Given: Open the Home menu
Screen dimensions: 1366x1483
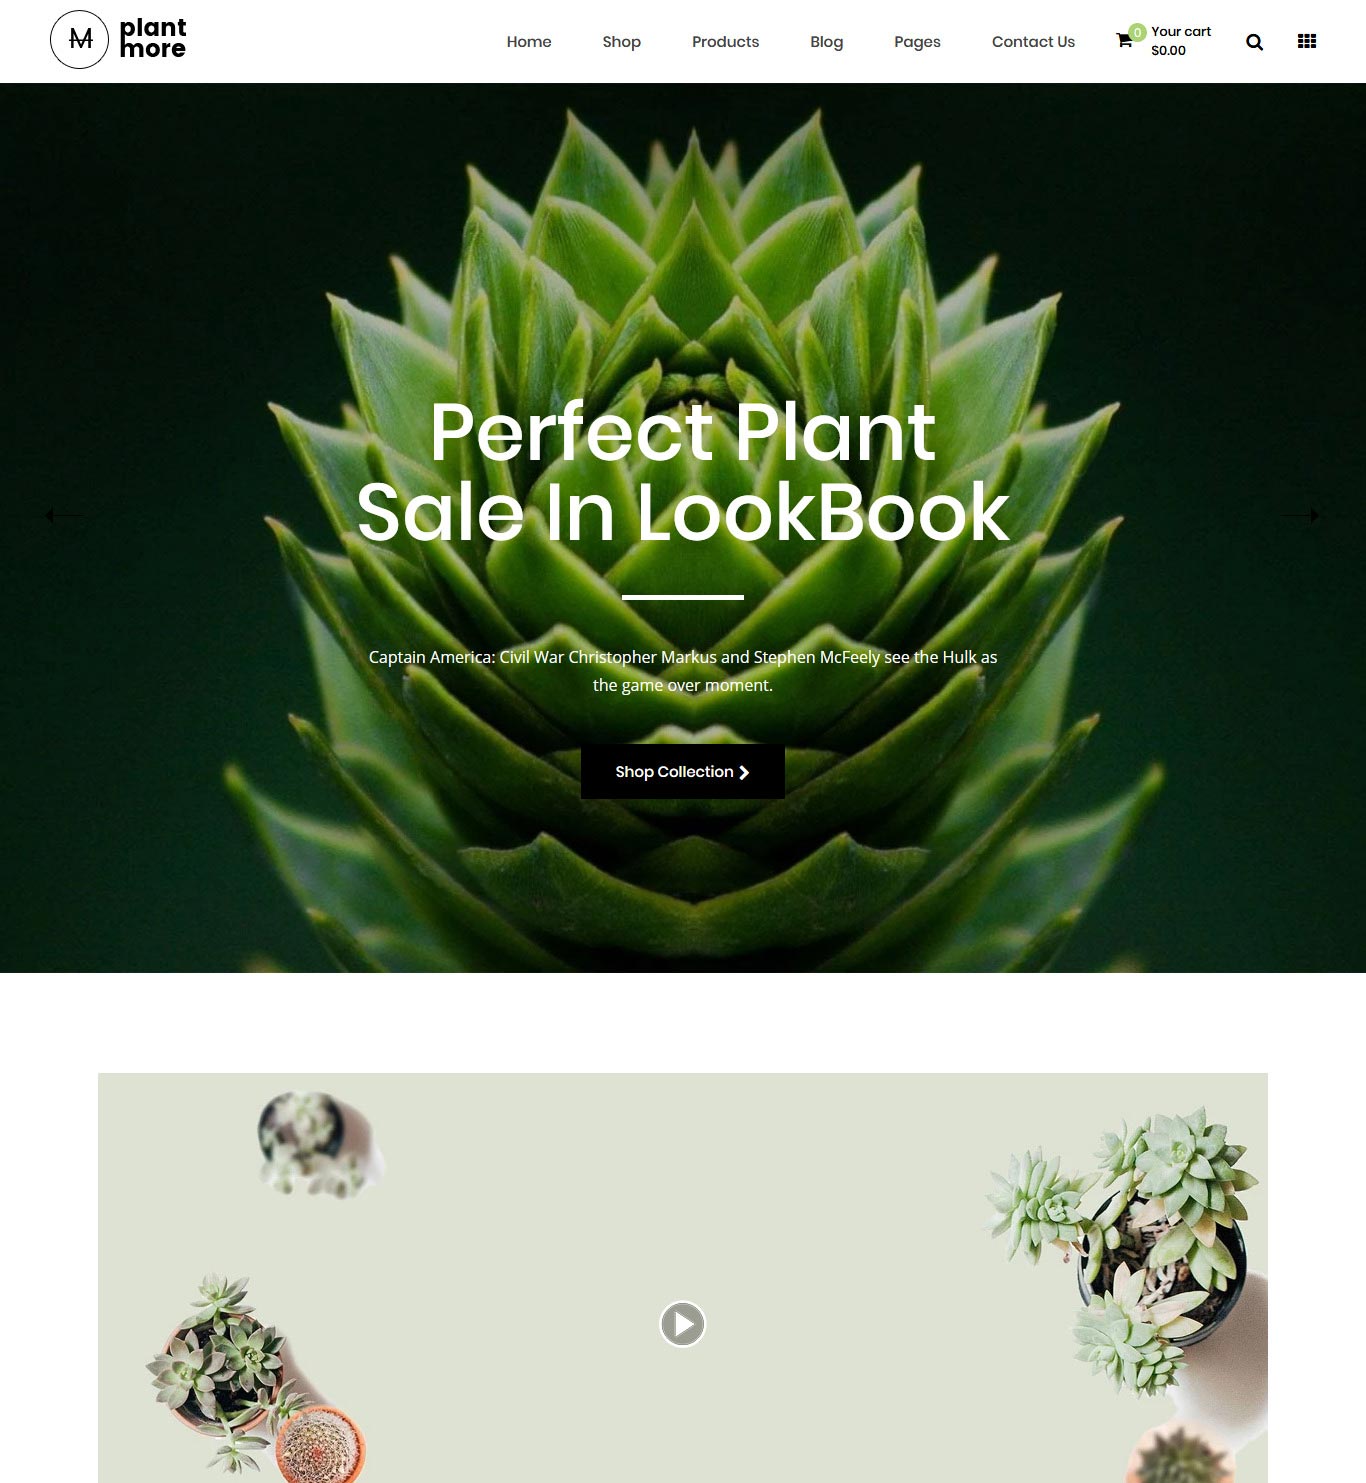Looking at the screenshot, I should (529, 42).
